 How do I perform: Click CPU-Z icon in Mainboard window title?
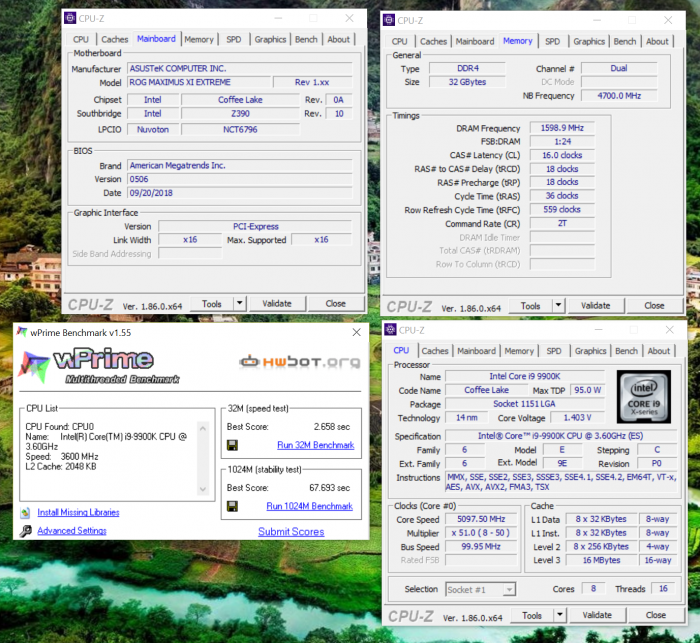coord(70,18)
